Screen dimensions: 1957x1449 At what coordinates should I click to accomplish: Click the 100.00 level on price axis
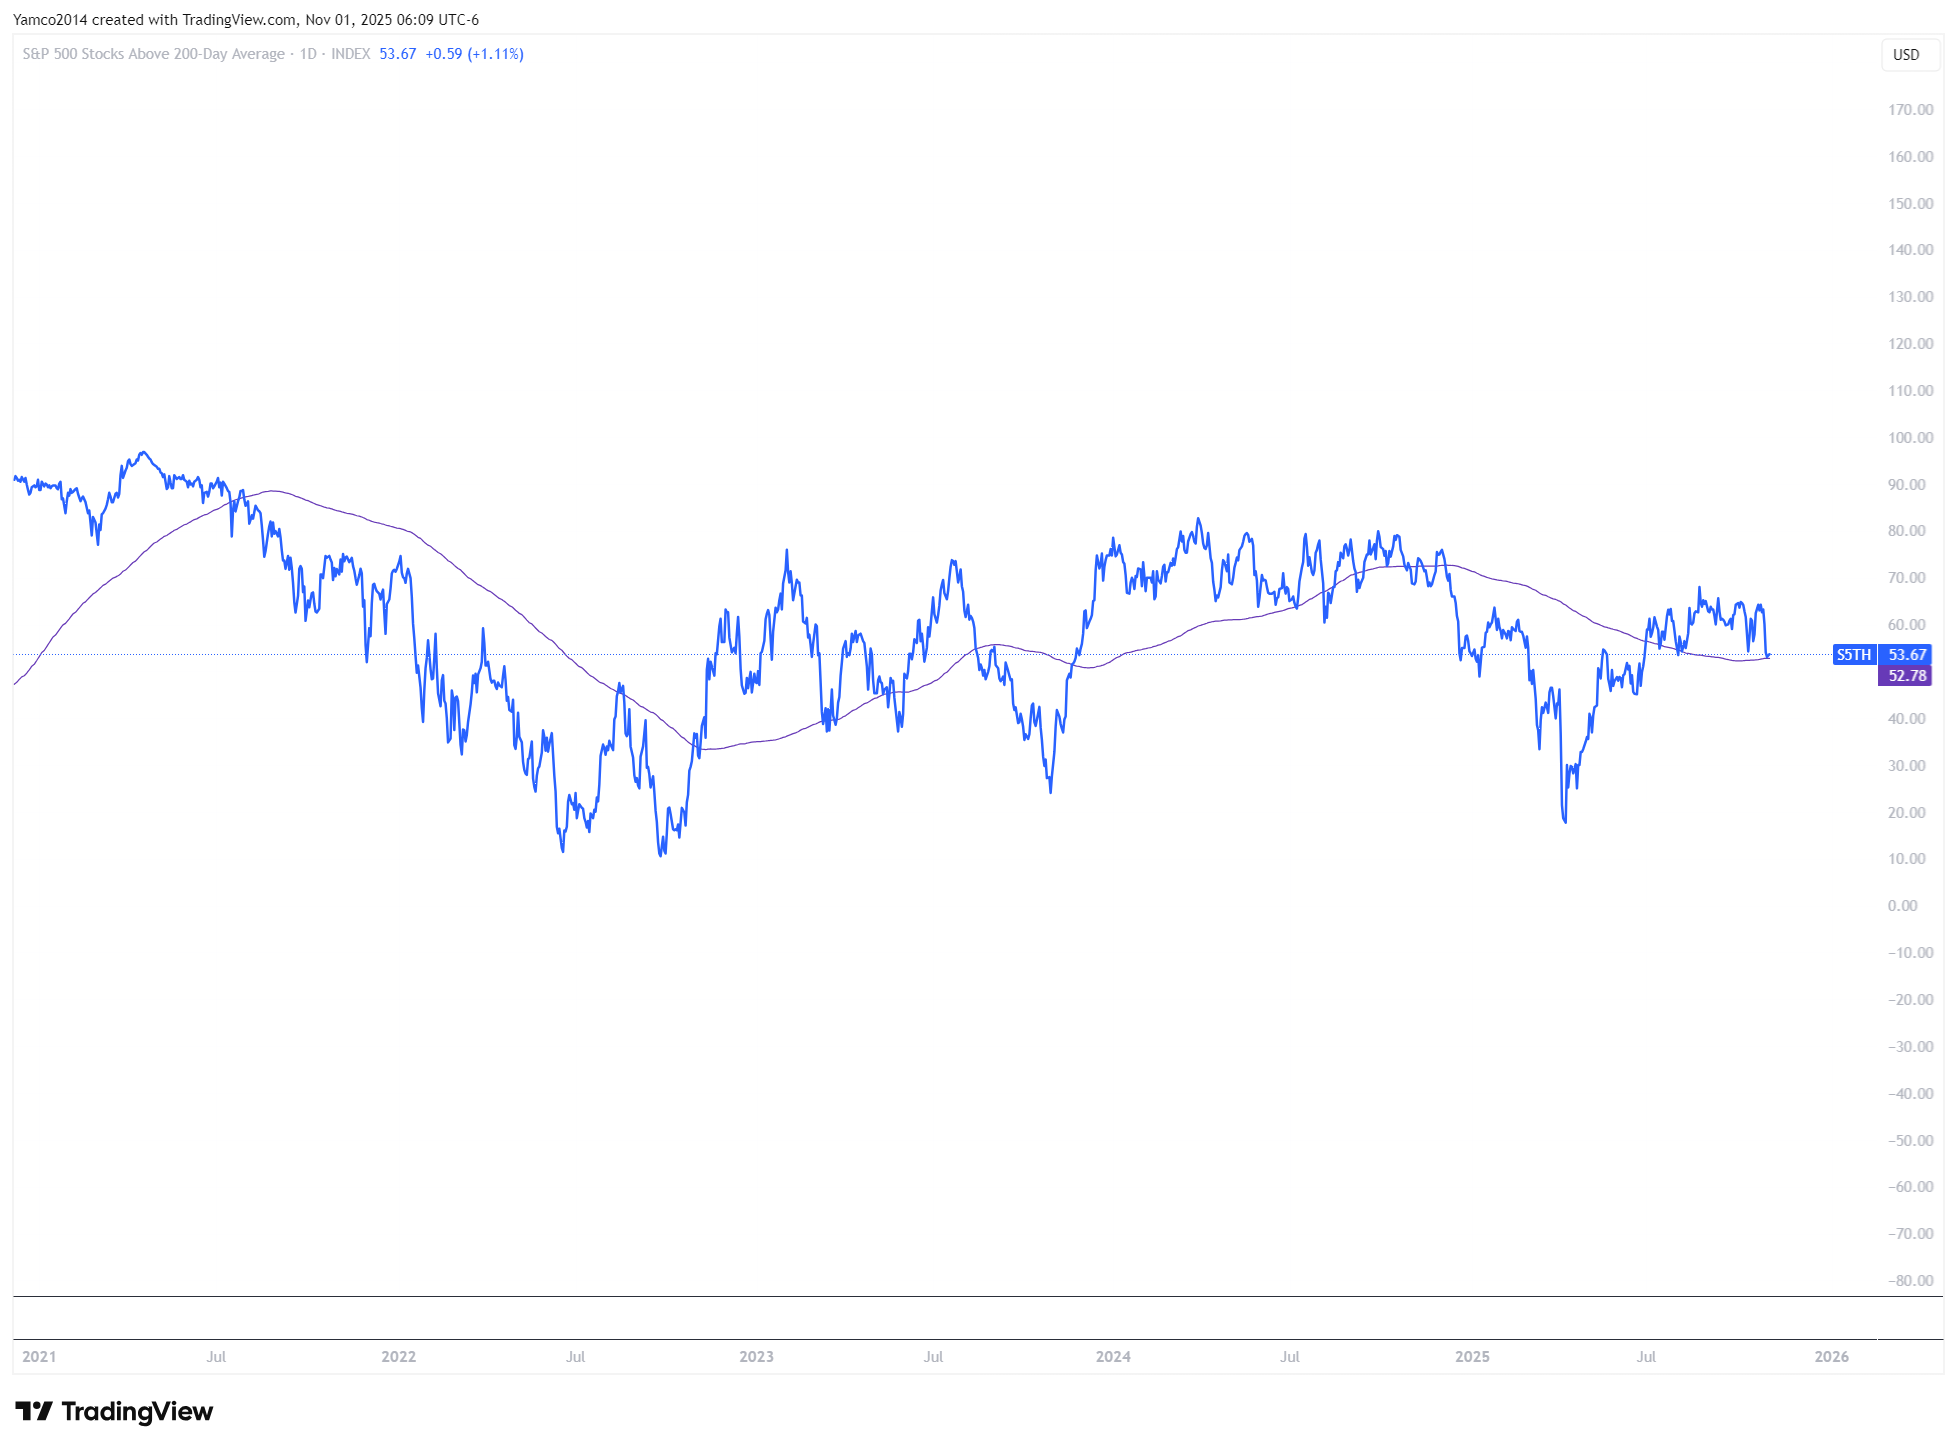(x=1910, y=438)
